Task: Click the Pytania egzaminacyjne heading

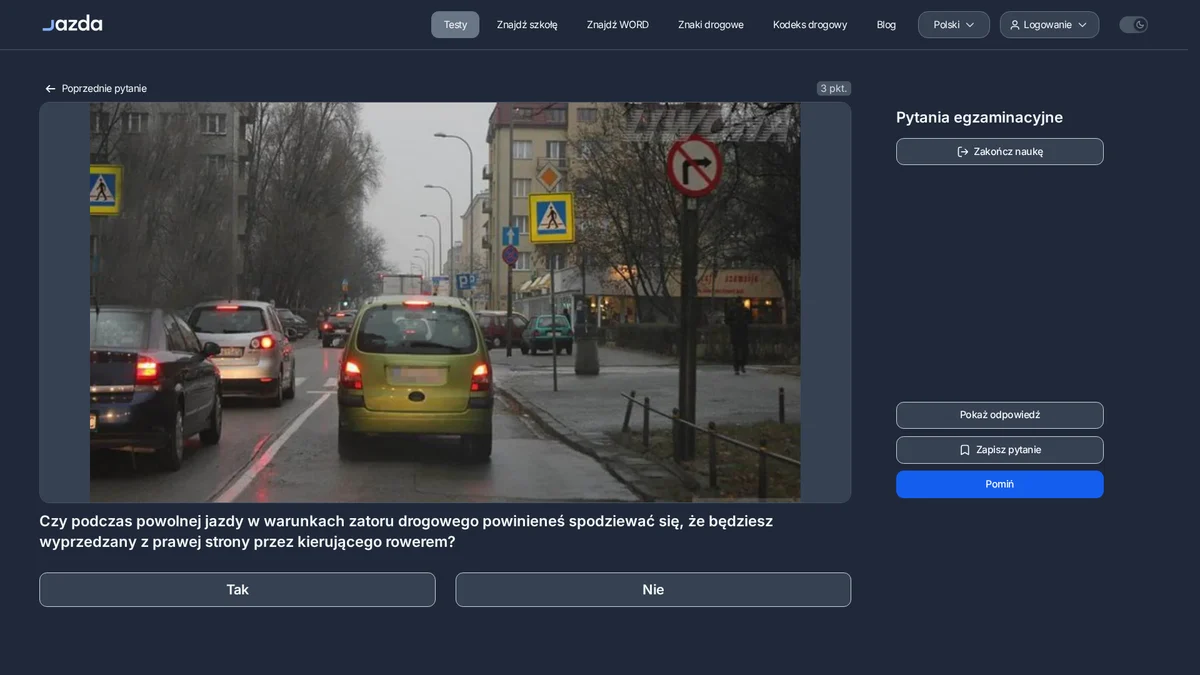Action: tap(979, 118)
